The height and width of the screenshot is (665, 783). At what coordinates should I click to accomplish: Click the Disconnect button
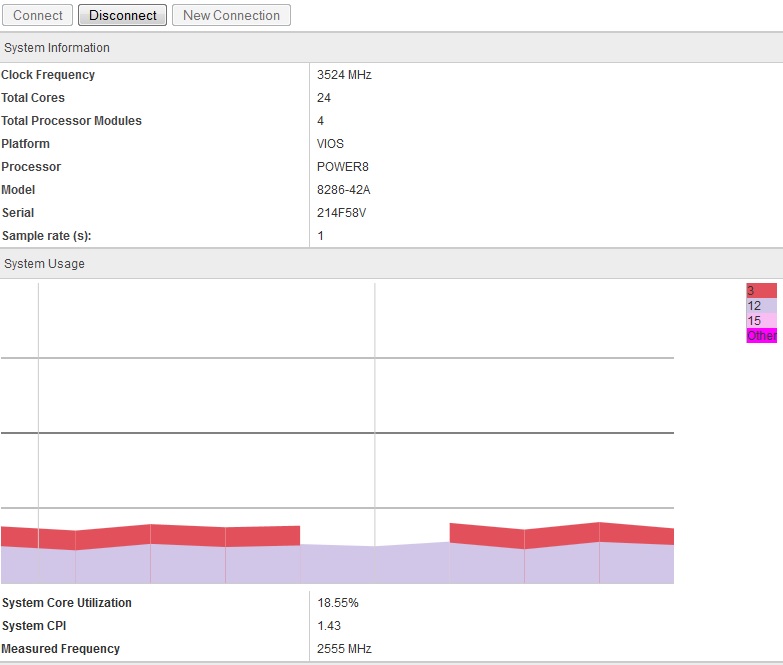[x=122, y=15]
